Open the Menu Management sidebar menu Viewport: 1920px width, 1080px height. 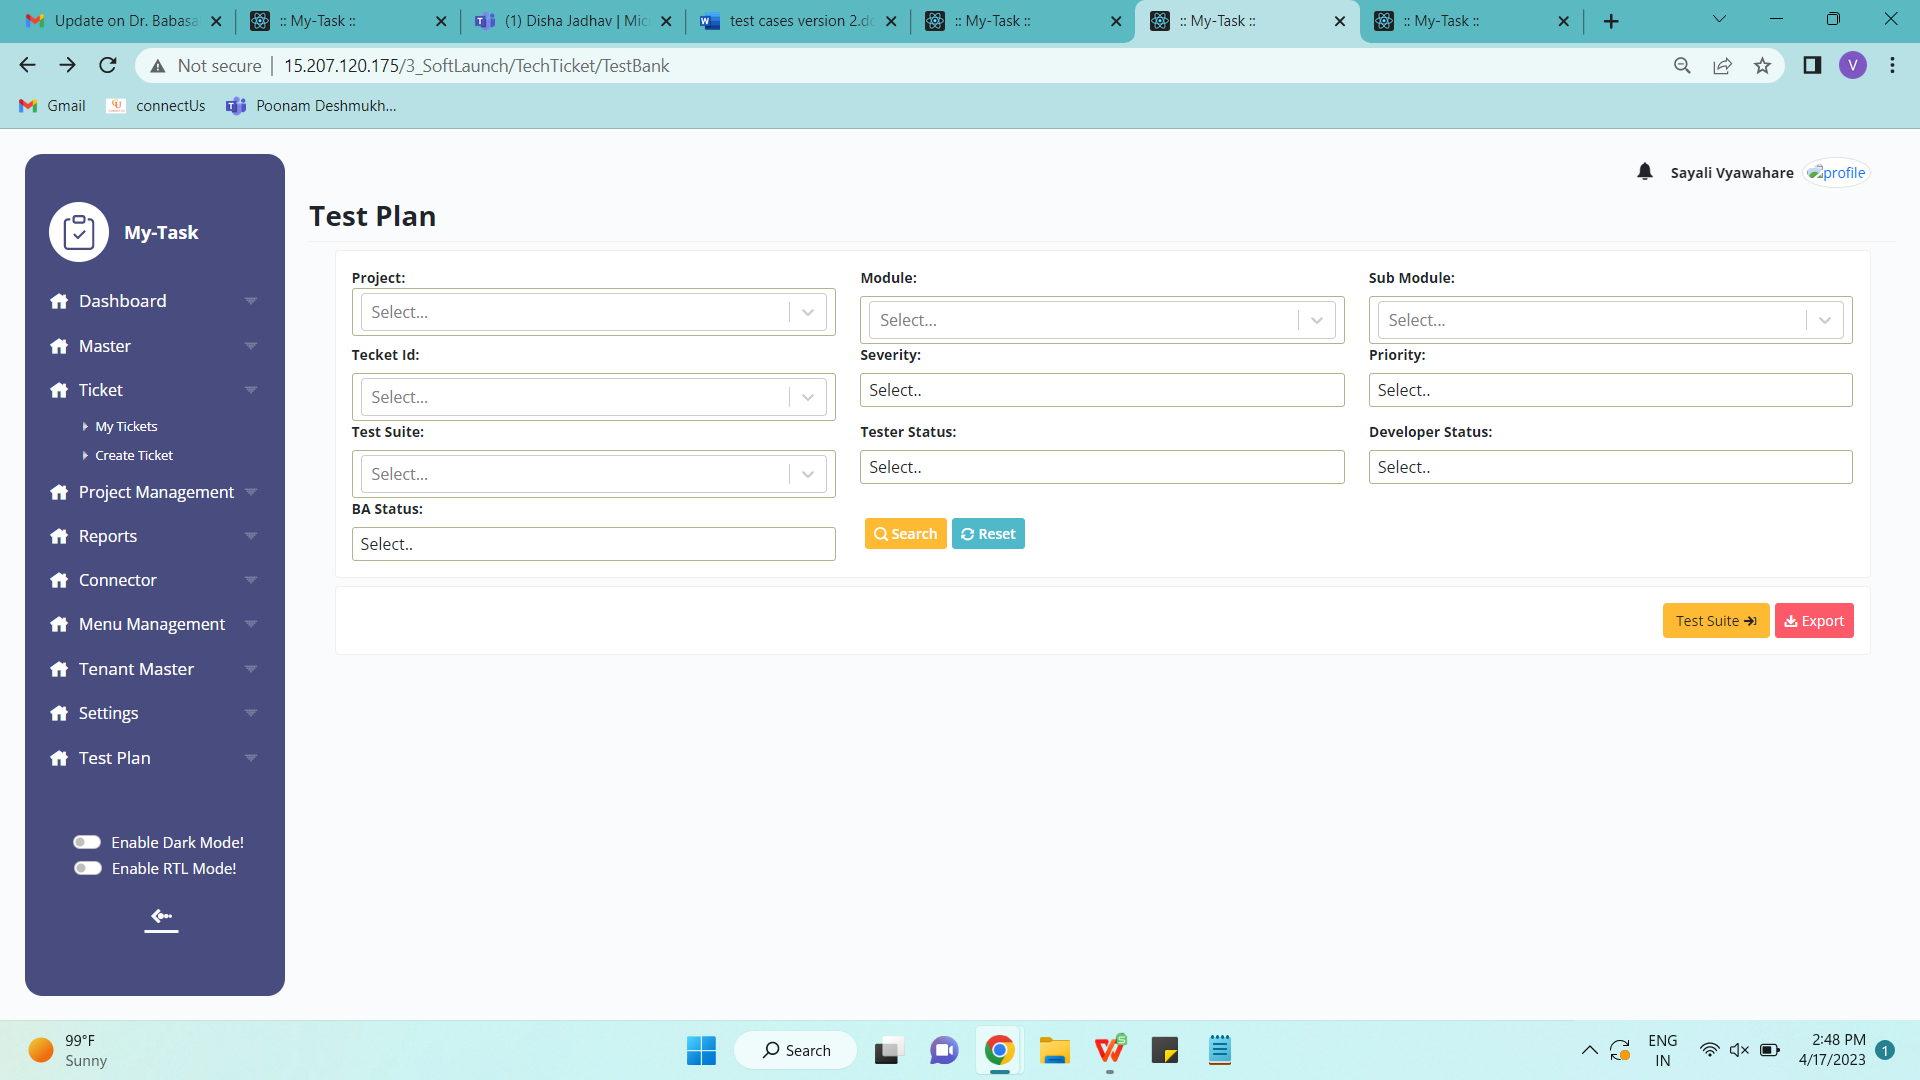tap(155, 624)
